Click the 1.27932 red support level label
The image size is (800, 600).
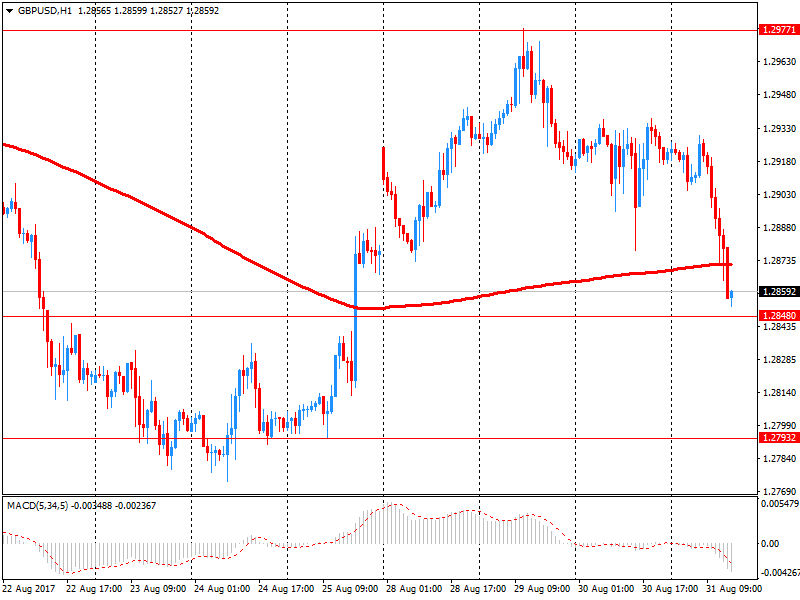tap(779, 438)
